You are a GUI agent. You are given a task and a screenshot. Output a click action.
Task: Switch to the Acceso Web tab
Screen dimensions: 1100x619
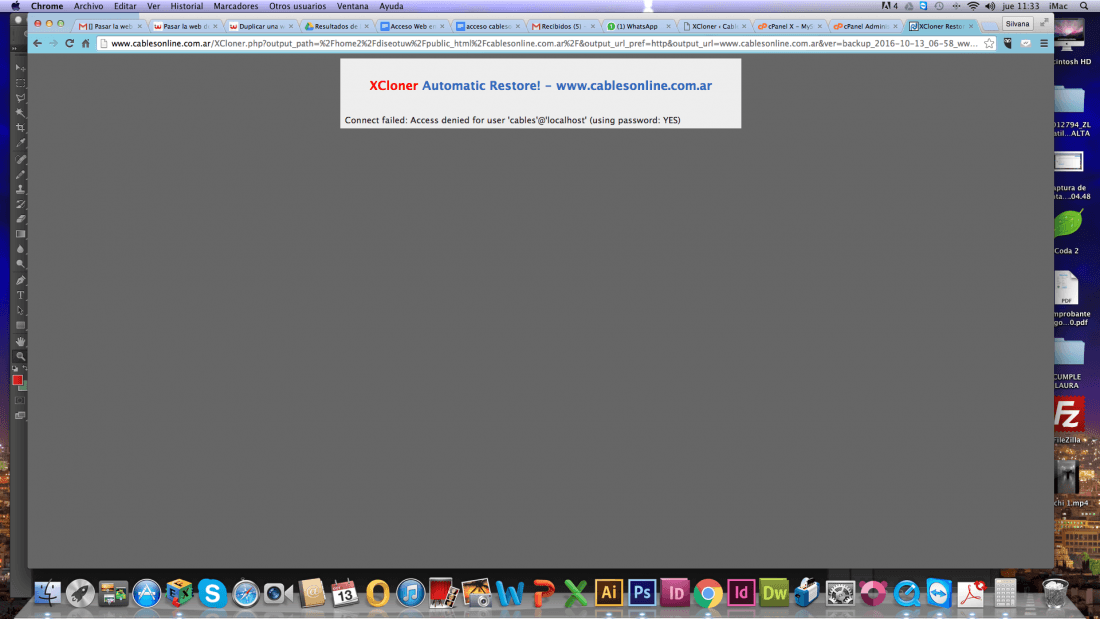click(410, 27)
